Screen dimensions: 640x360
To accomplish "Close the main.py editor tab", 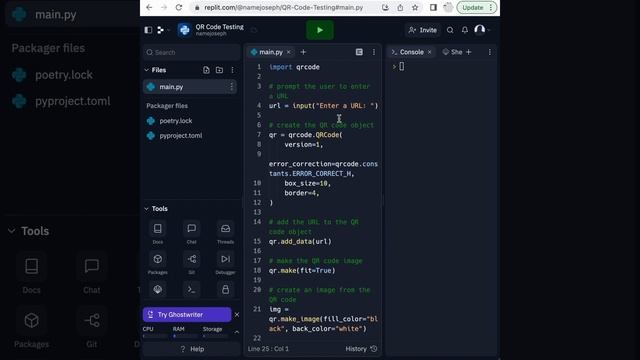I will [x=289, y=52].
